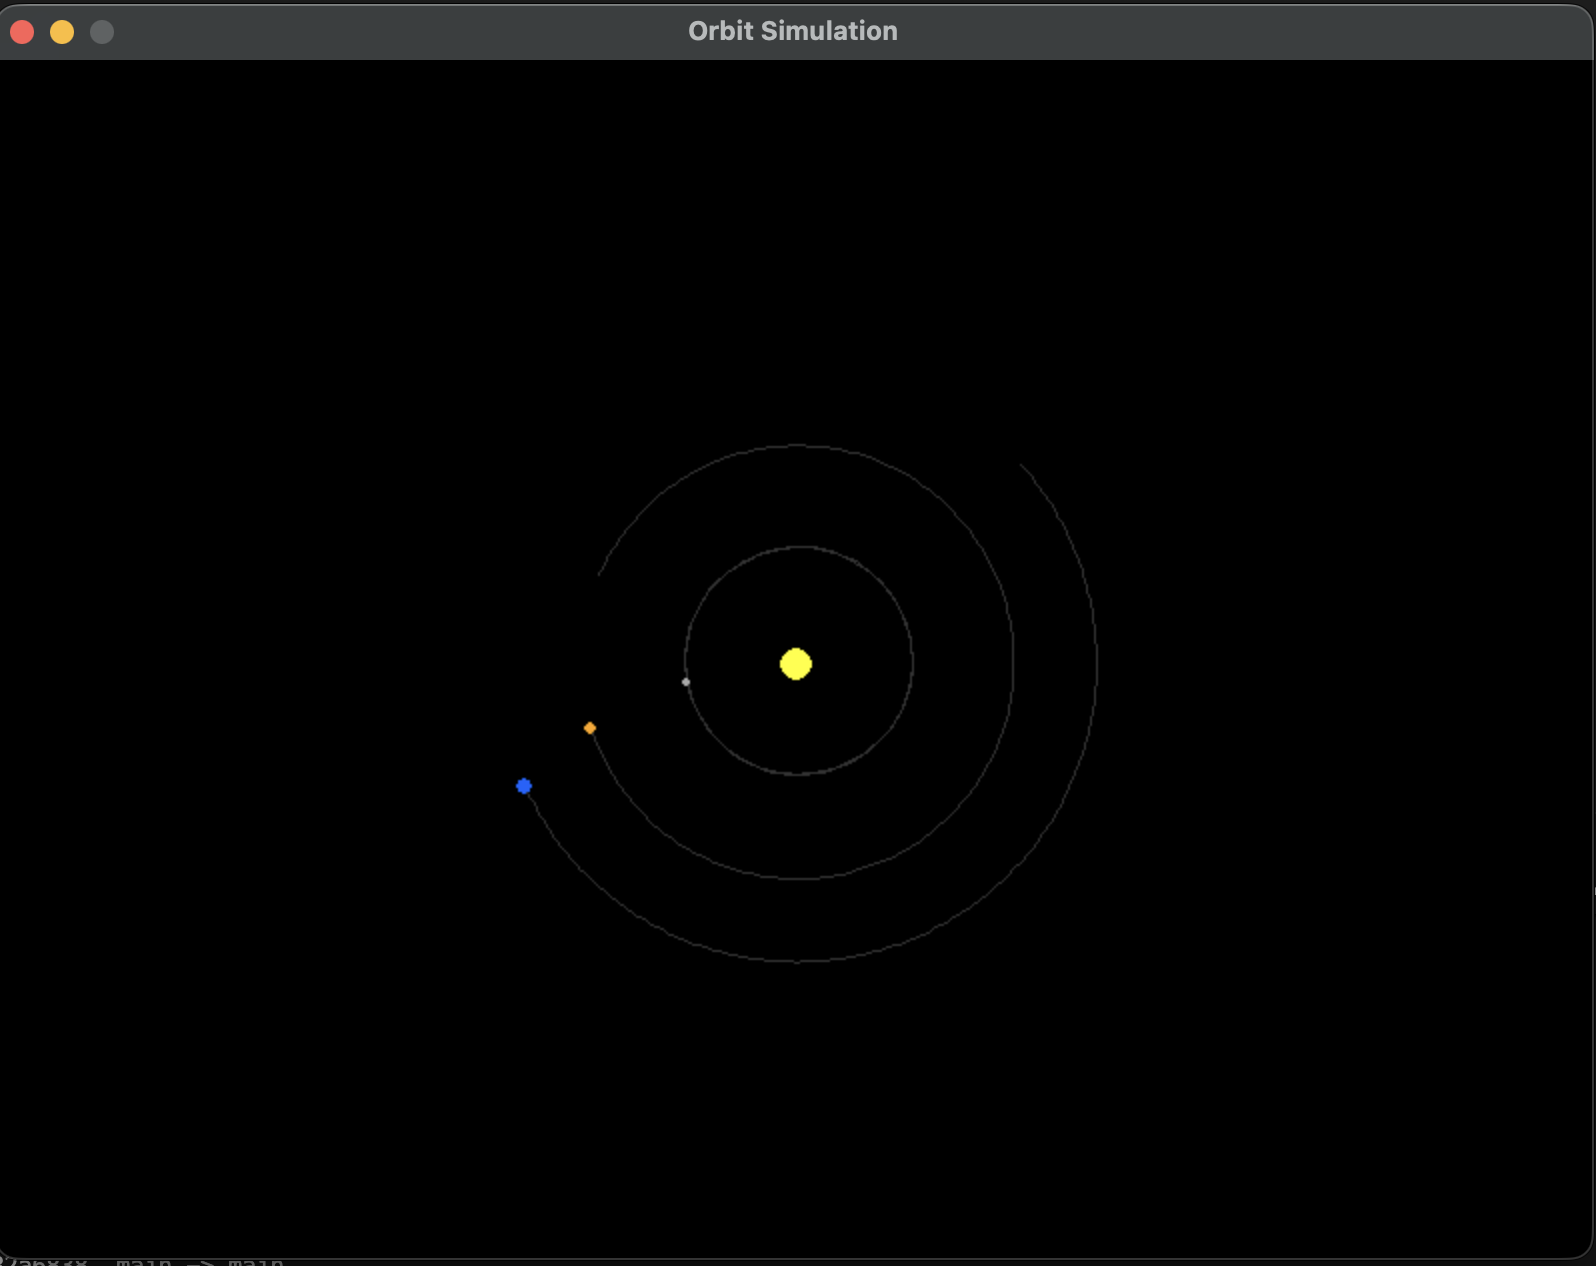Image resolution: width=1596 pixels, height=1266 pixels.
Task: Click the rightmost point of the middle trail
Action: 1013,660
